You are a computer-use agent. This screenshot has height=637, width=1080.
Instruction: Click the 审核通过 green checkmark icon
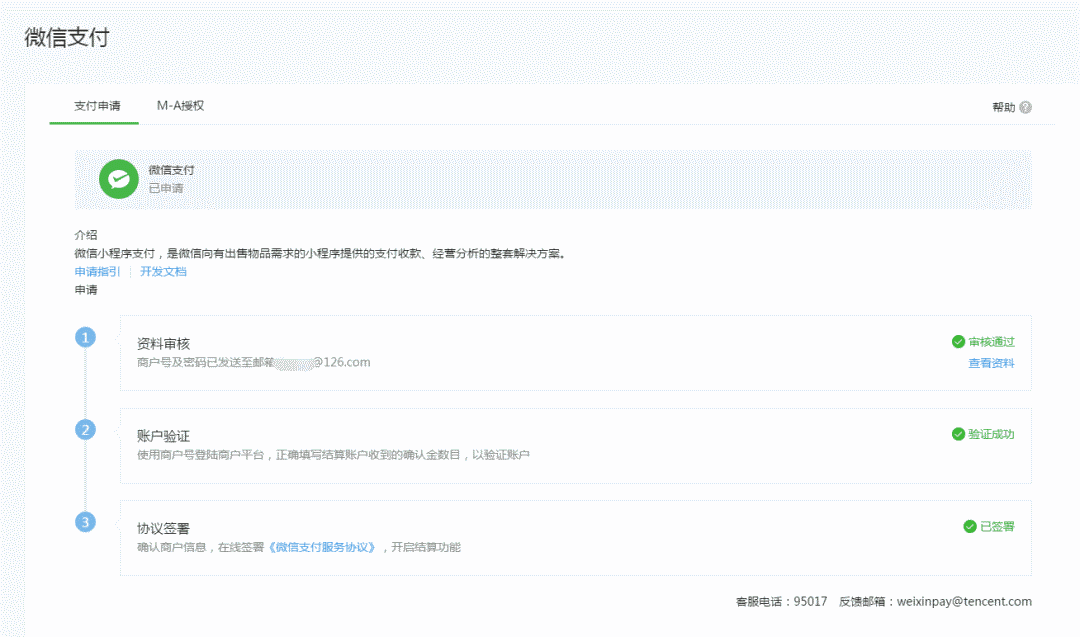point(958,342)
